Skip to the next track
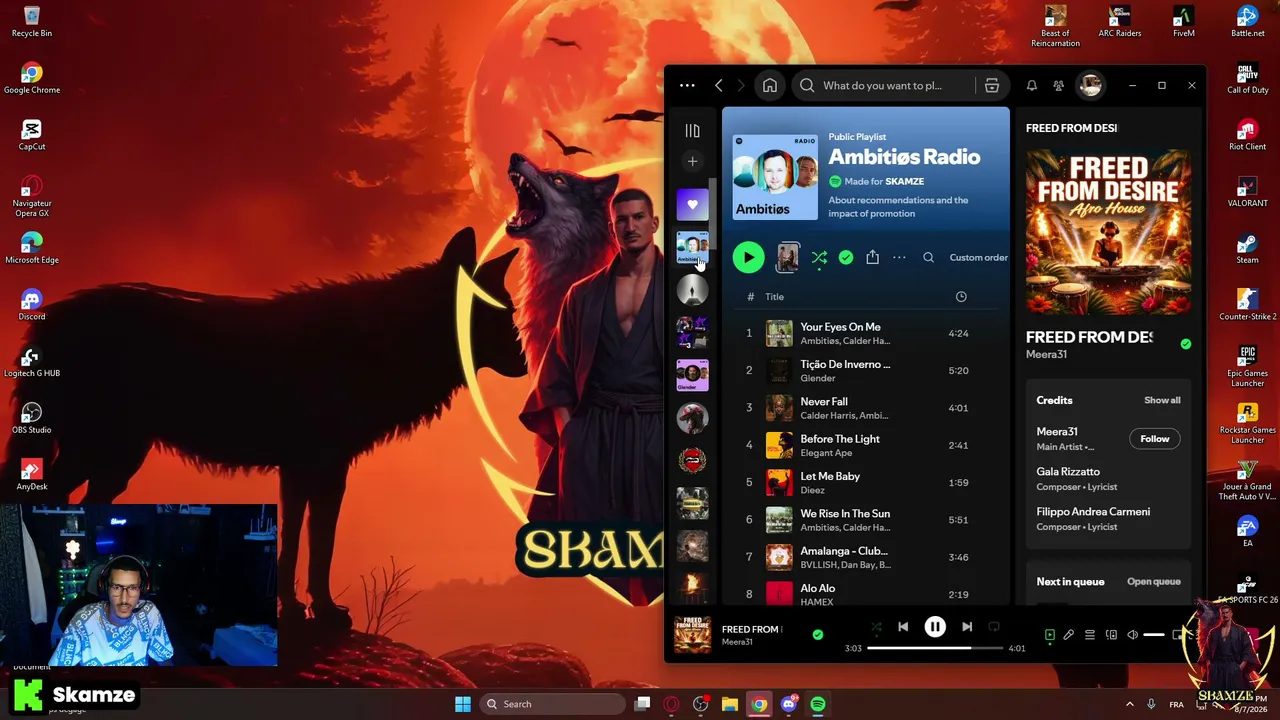The image size is (1280, 720). [967, 627]
